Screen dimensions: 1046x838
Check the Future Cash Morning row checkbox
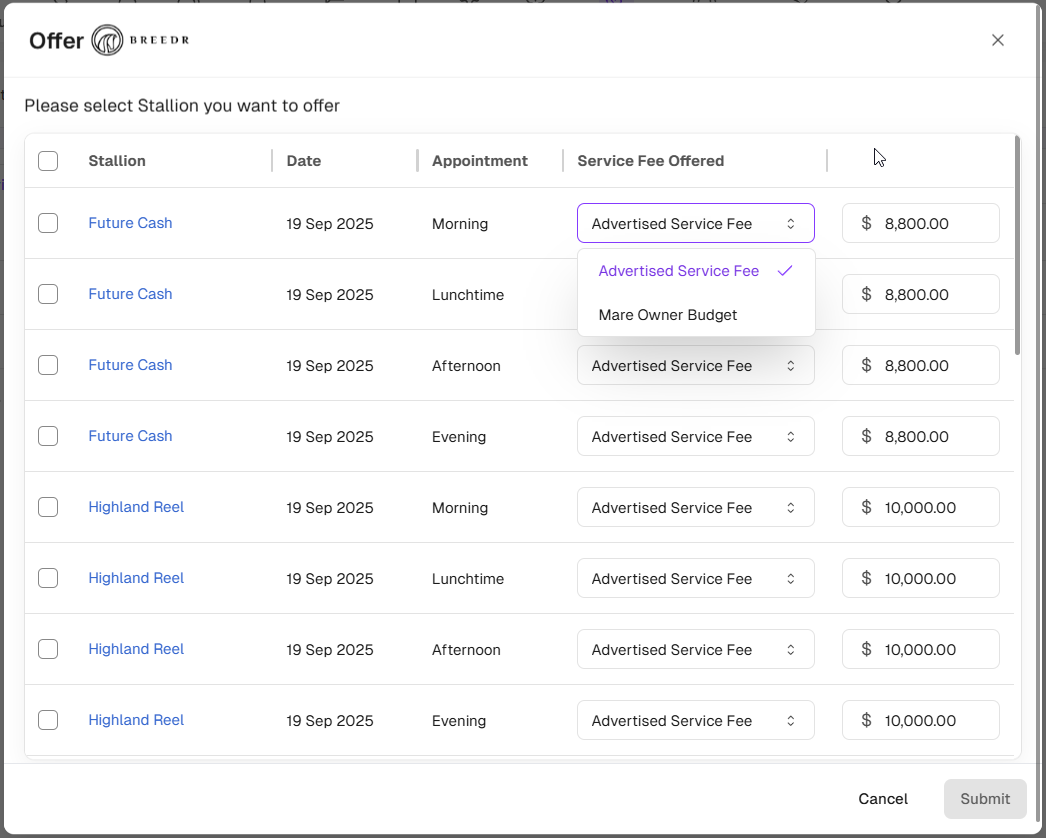[48, 223]
